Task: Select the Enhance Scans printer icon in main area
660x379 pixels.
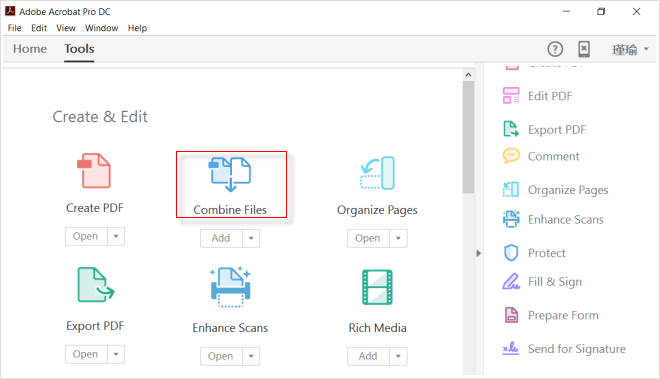Action: (x=230, y=287)
